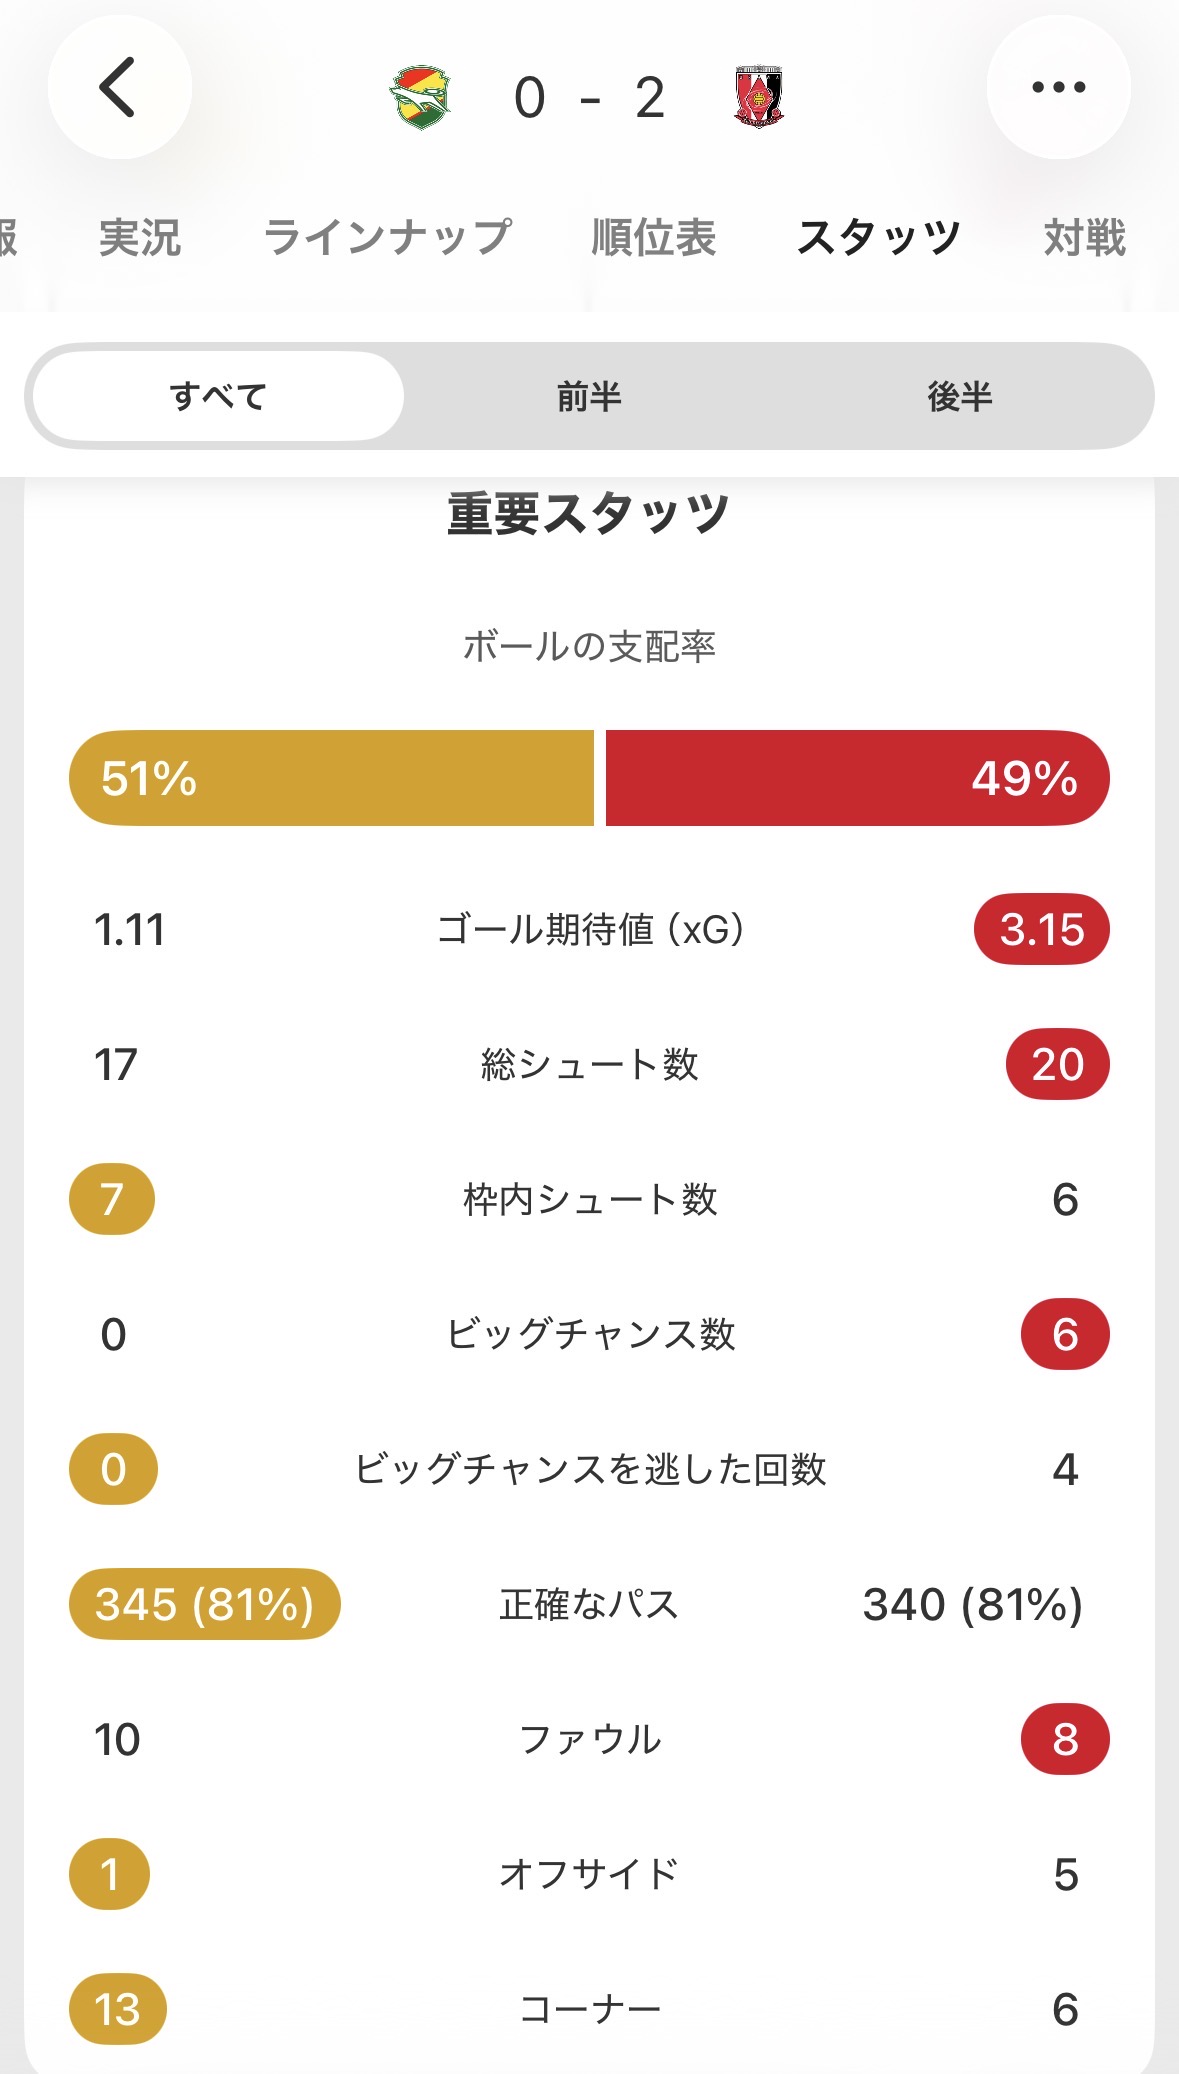Tap the back arrow button
The width and height of the screenshot is (1179, 2074).
pos(119,88)
